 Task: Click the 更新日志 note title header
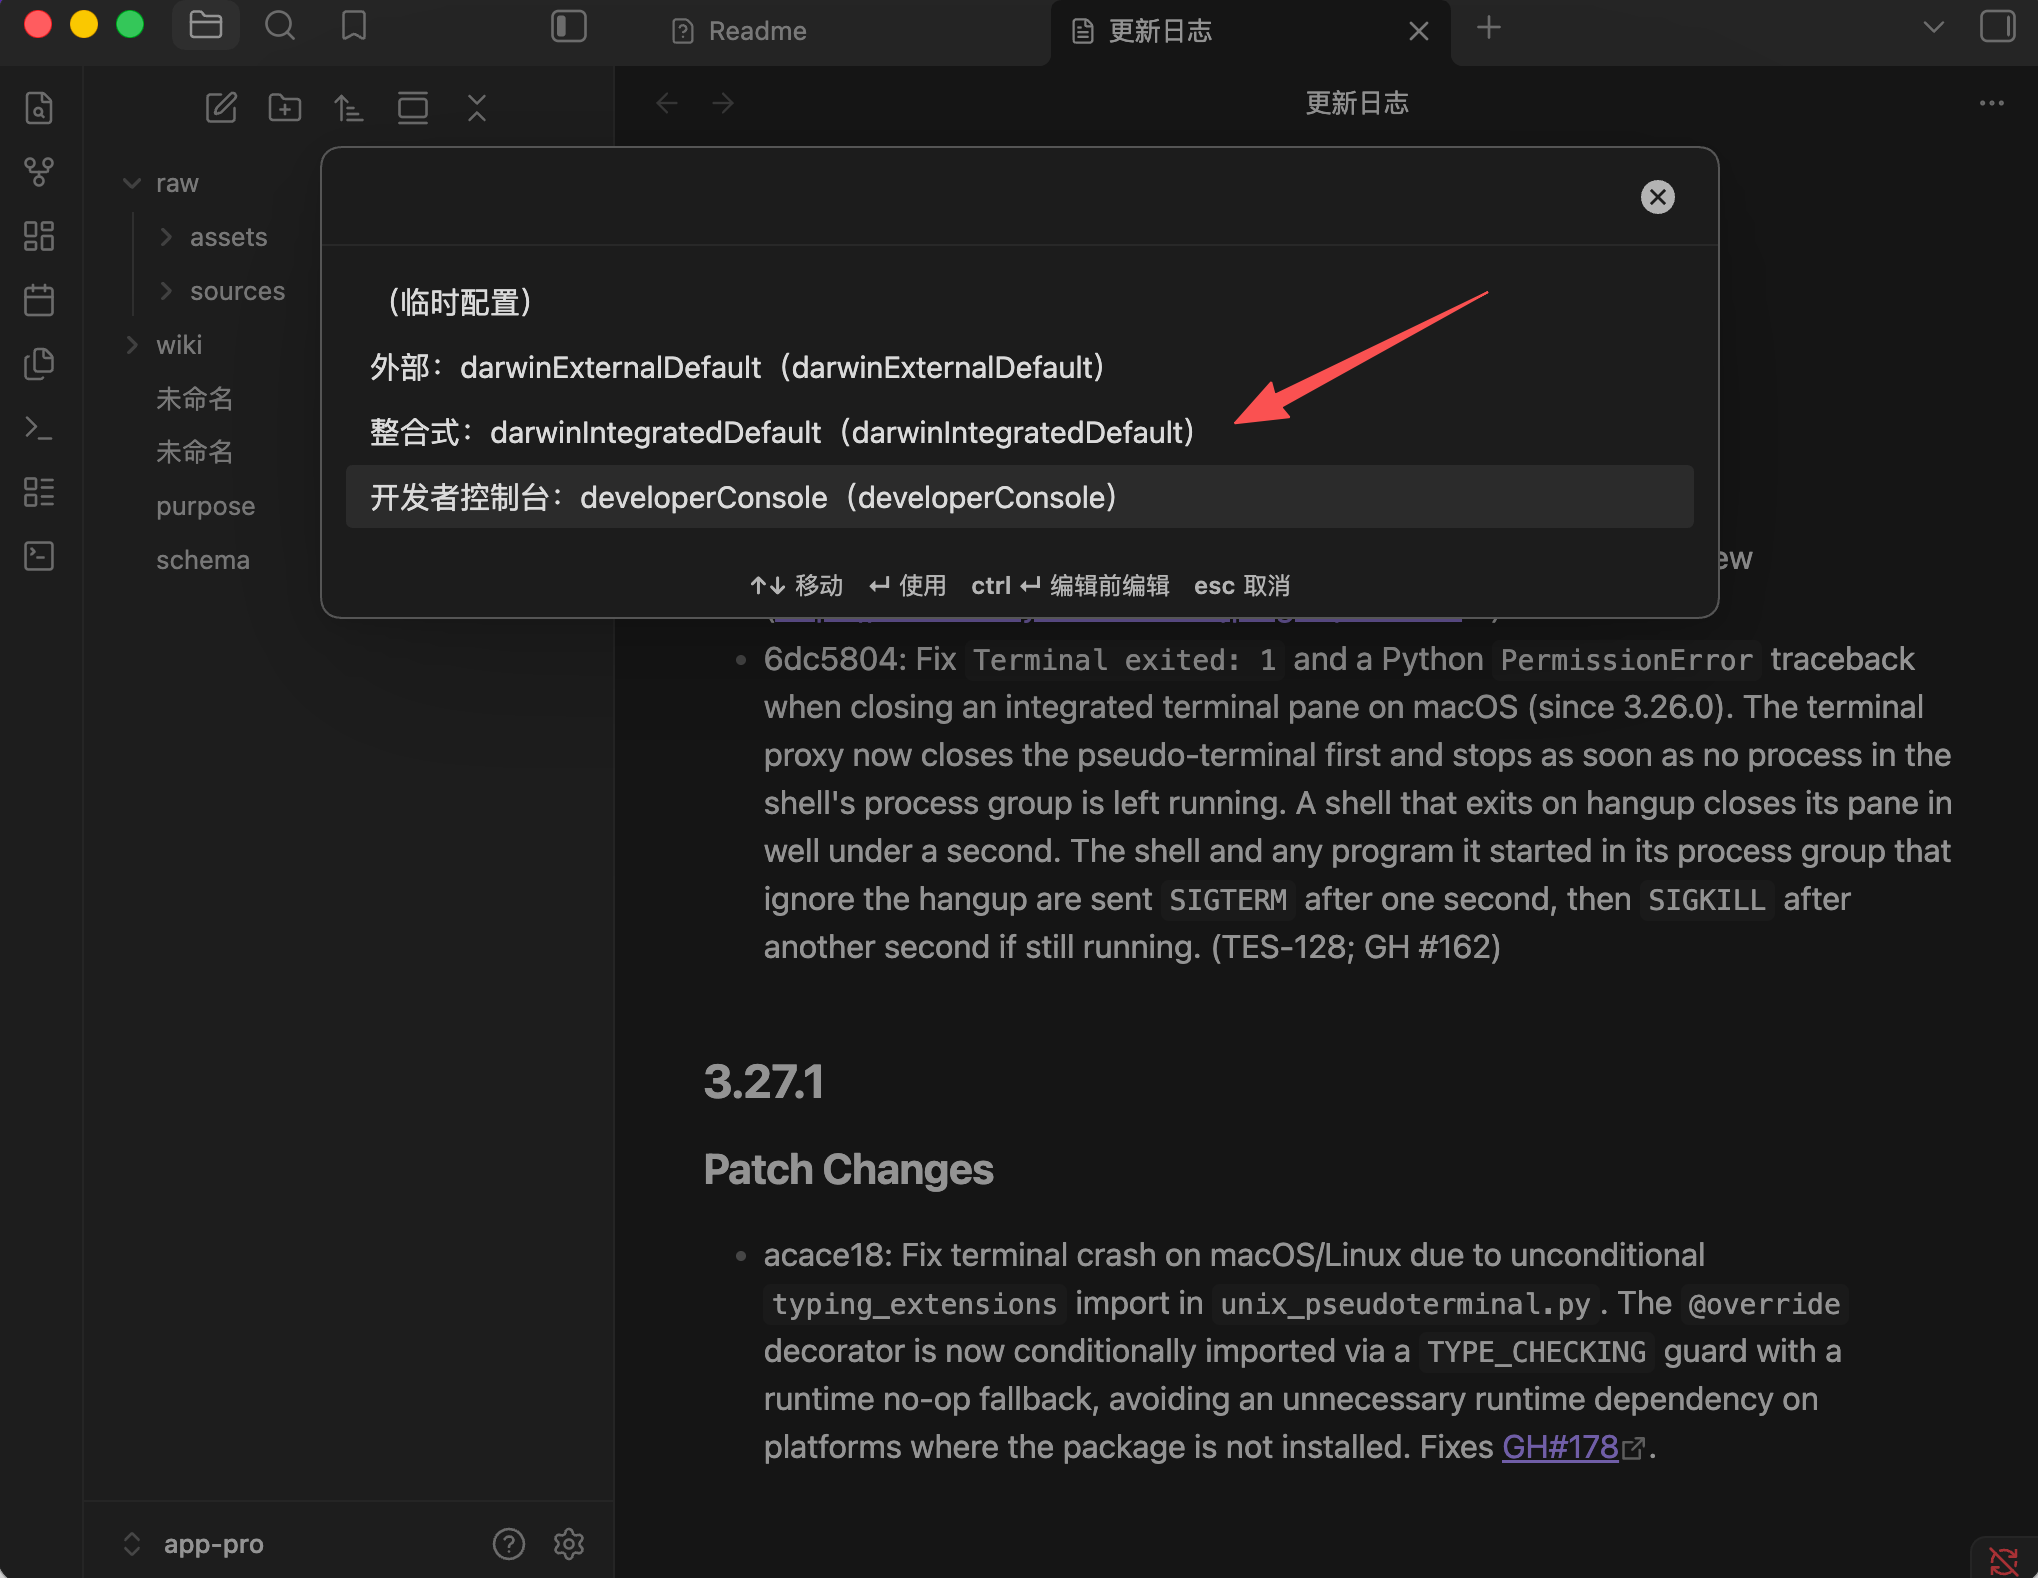click(x=1357, y=103)
